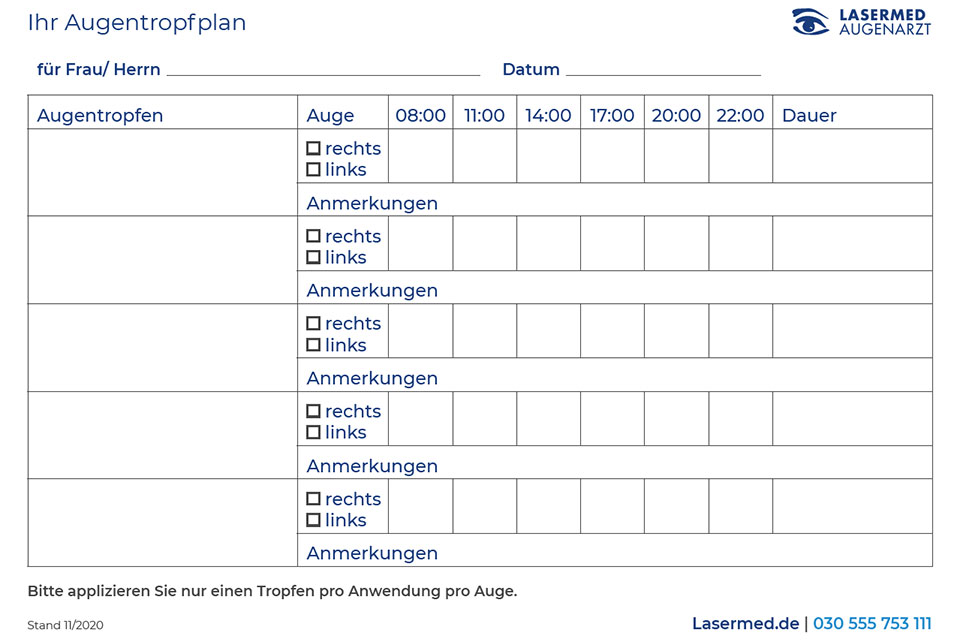Click the first row Dauer cell
This screenshot has width=960, height=640.
[852, 156]
